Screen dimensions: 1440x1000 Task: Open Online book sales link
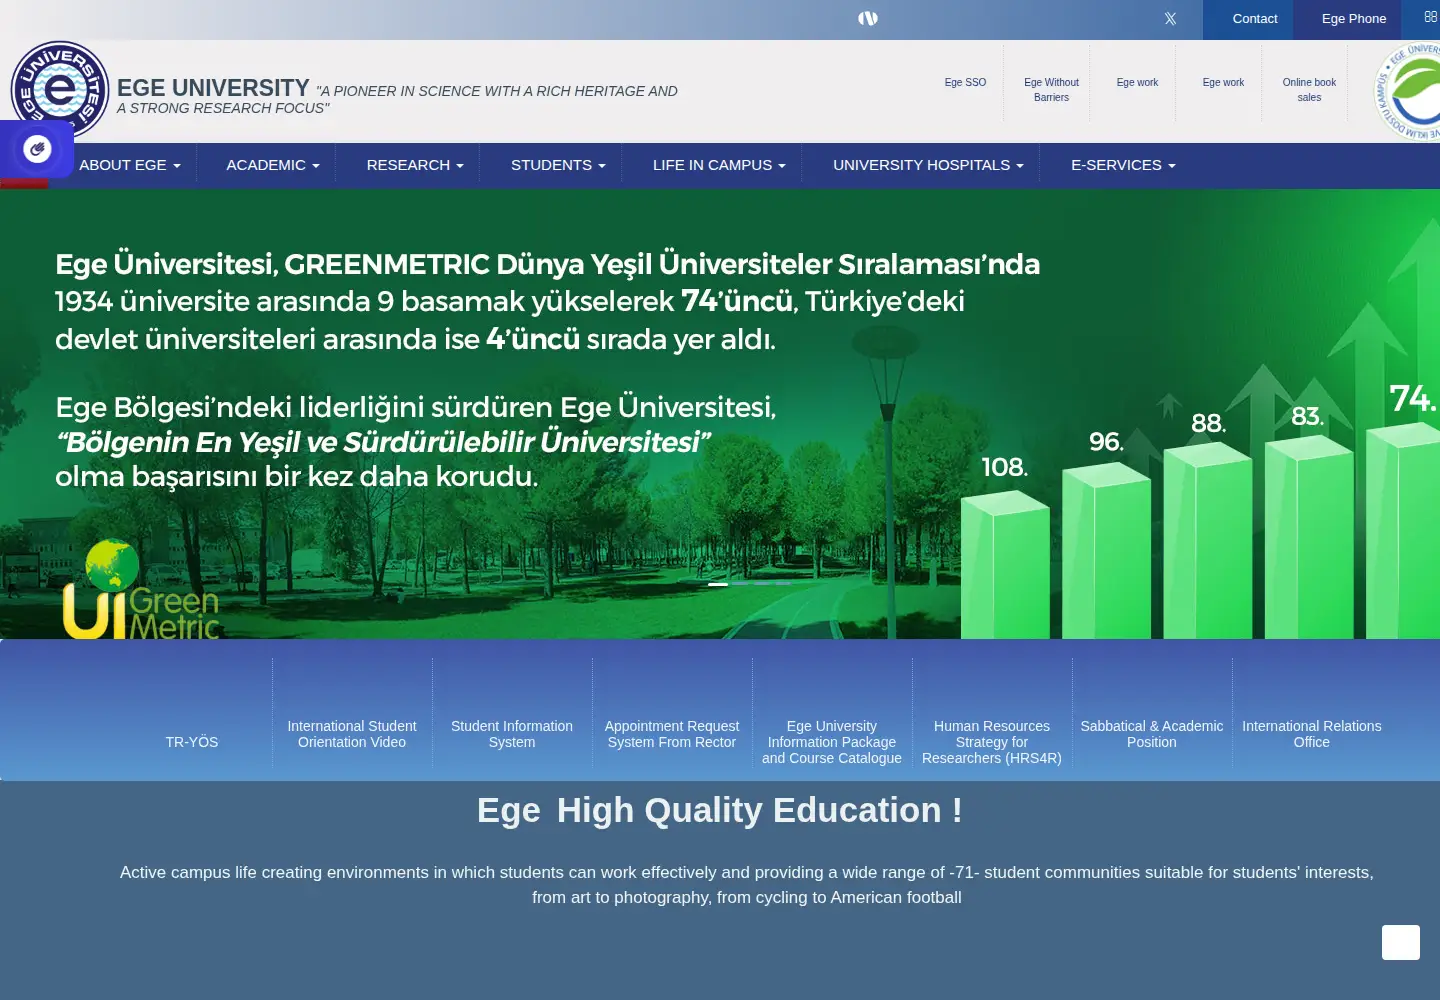[x=1309, y=90]
